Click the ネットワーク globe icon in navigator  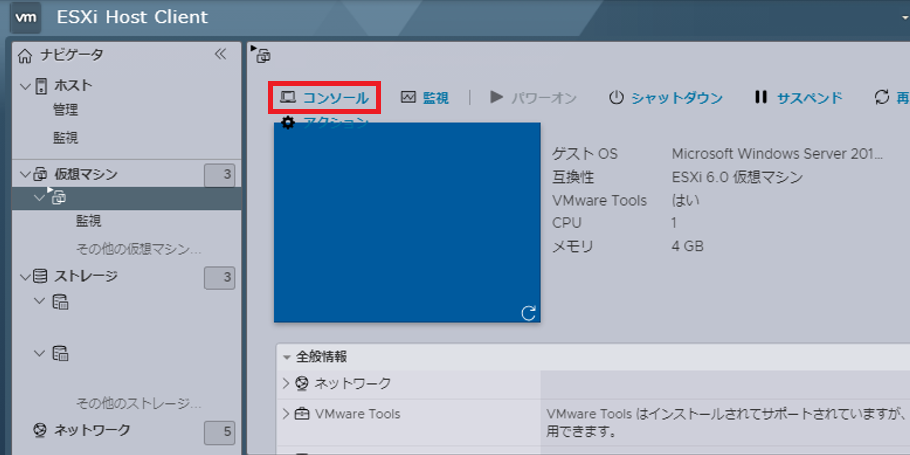(40, 431)
